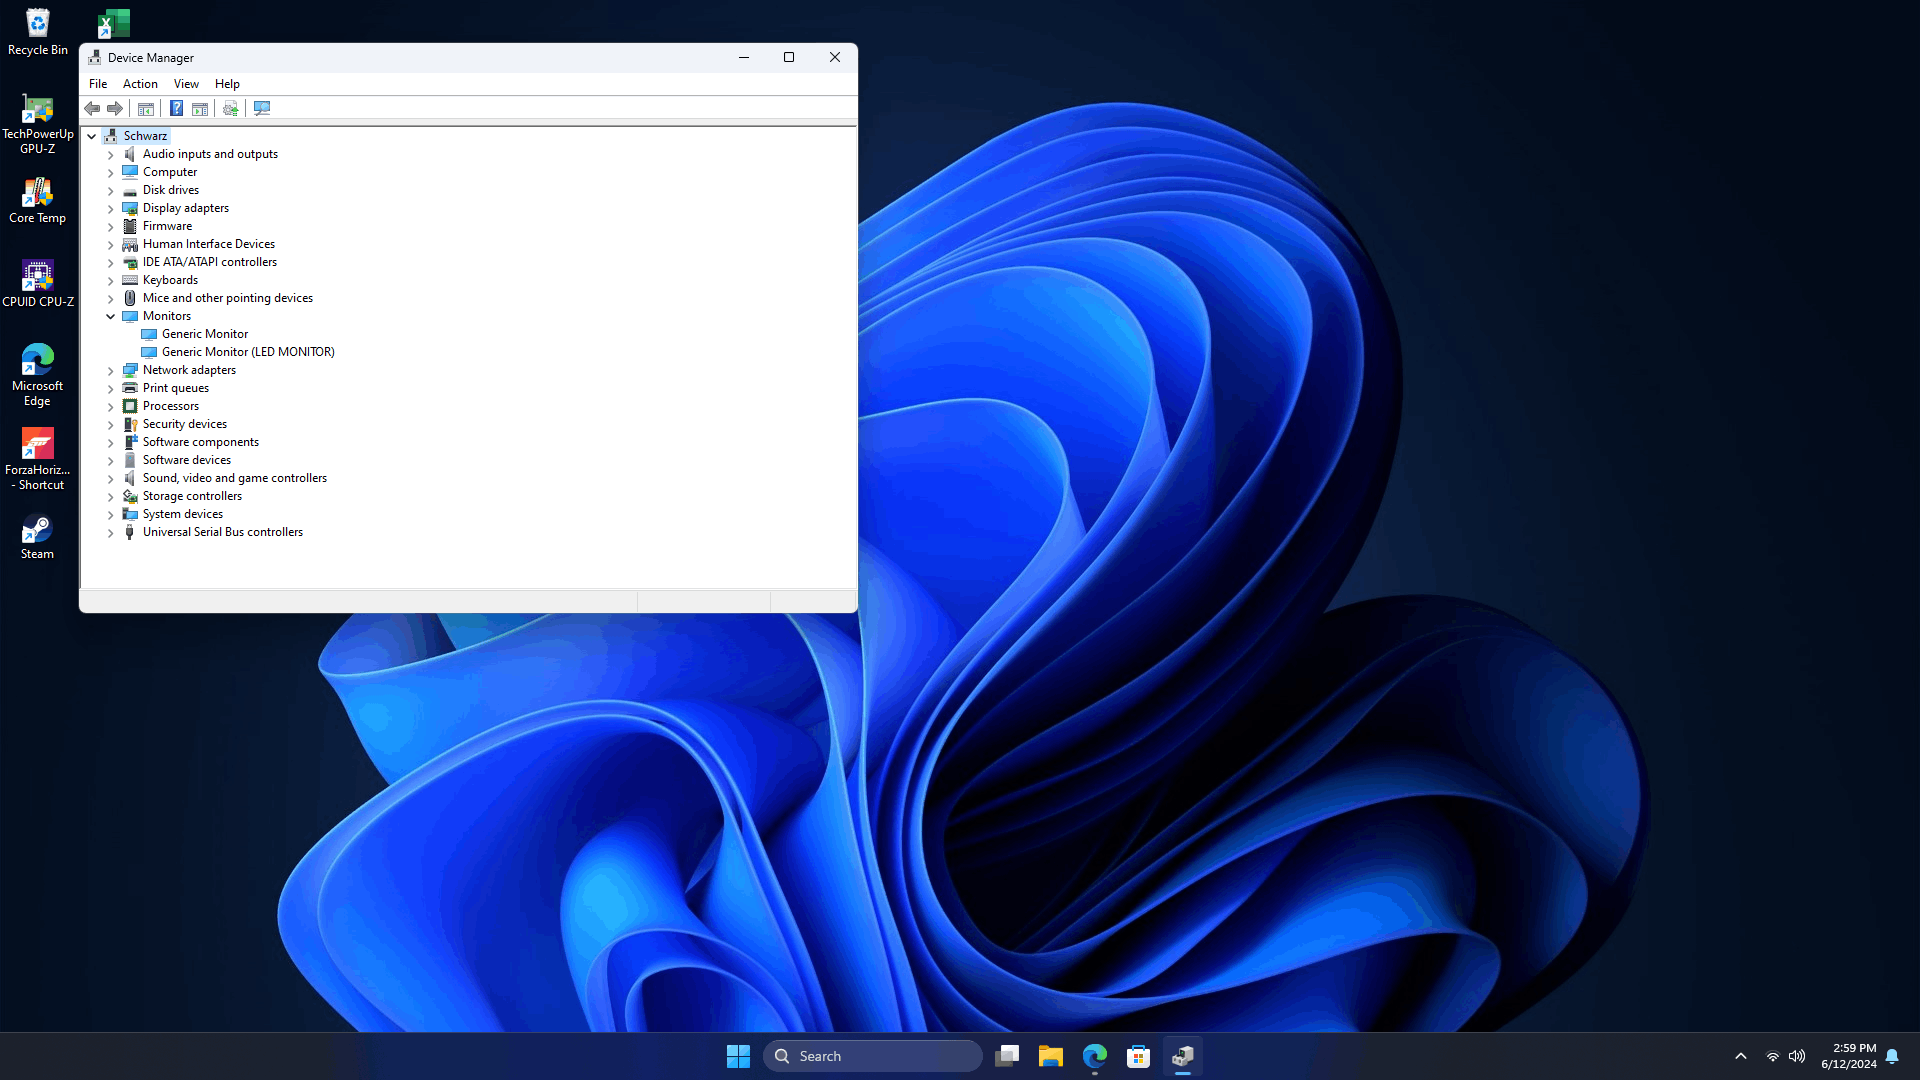Viewport: 1920px width, 1080px height.
Task: Select the Processors category label
Action: [171, 406]
